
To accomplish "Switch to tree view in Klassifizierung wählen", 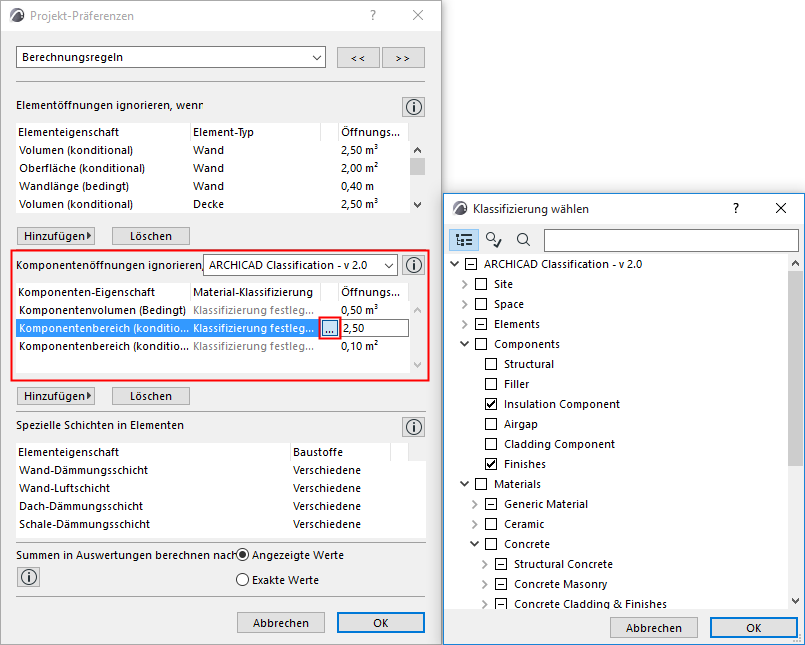I will [x=464, y=239].
